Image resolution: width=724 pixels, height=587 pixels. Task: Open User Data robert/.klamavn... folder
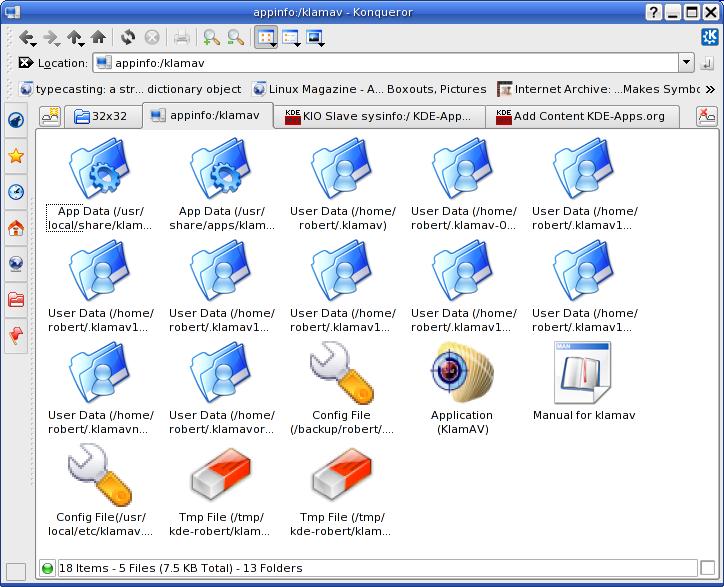100,388
